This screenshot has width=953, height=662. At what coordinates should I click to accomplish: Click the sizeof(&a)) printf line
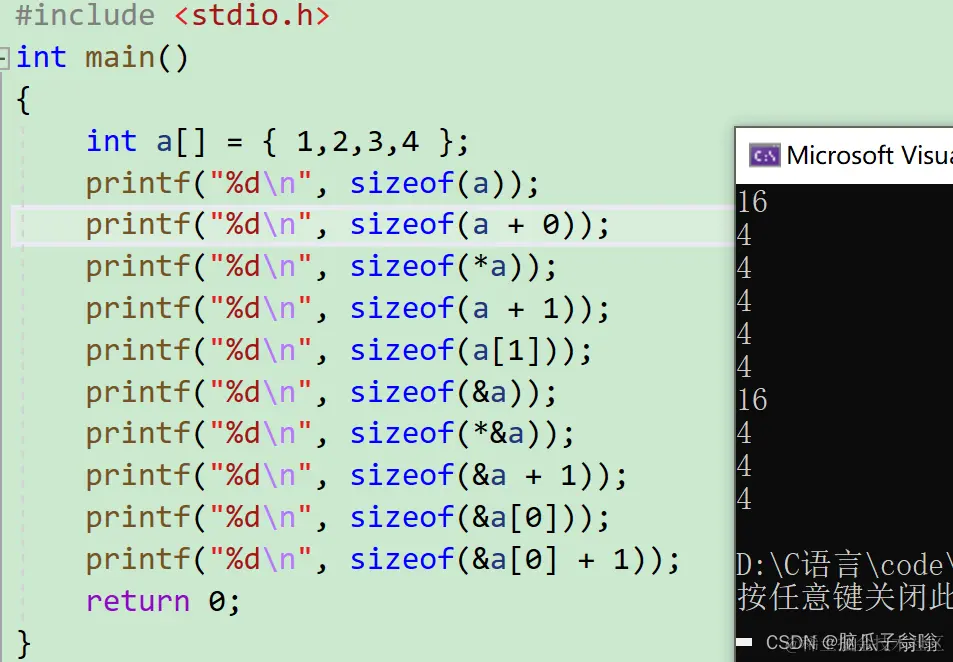(x=320, y=393)
